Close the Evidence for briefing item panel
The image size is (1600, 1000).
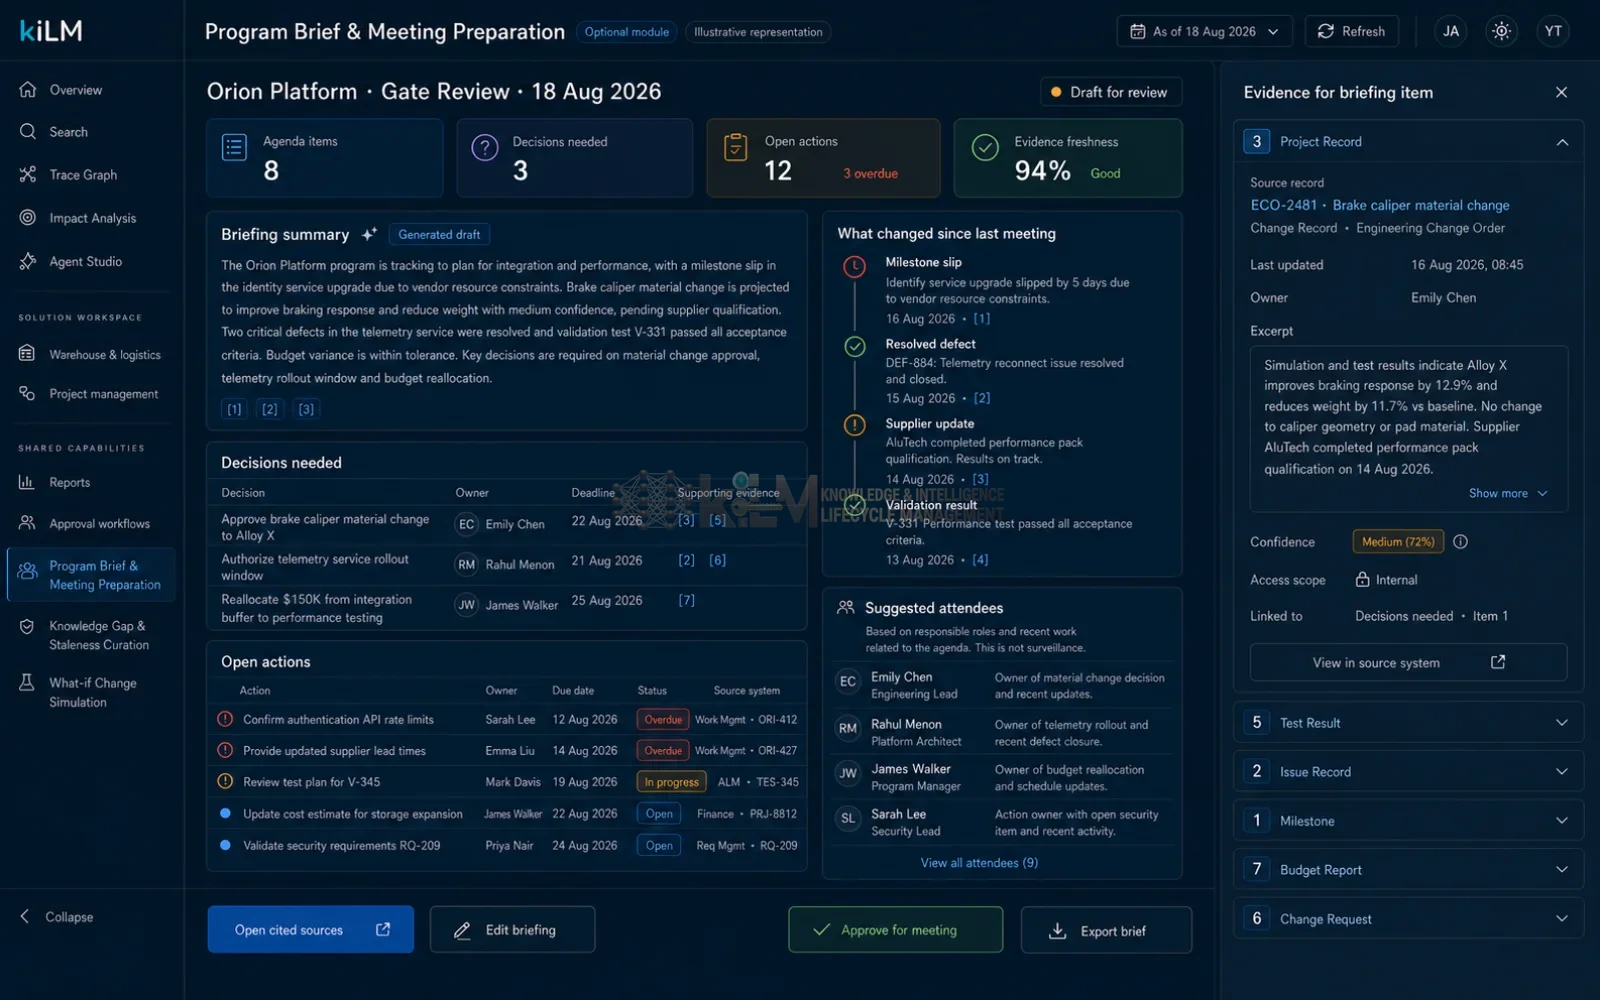tap(1561, 92)
